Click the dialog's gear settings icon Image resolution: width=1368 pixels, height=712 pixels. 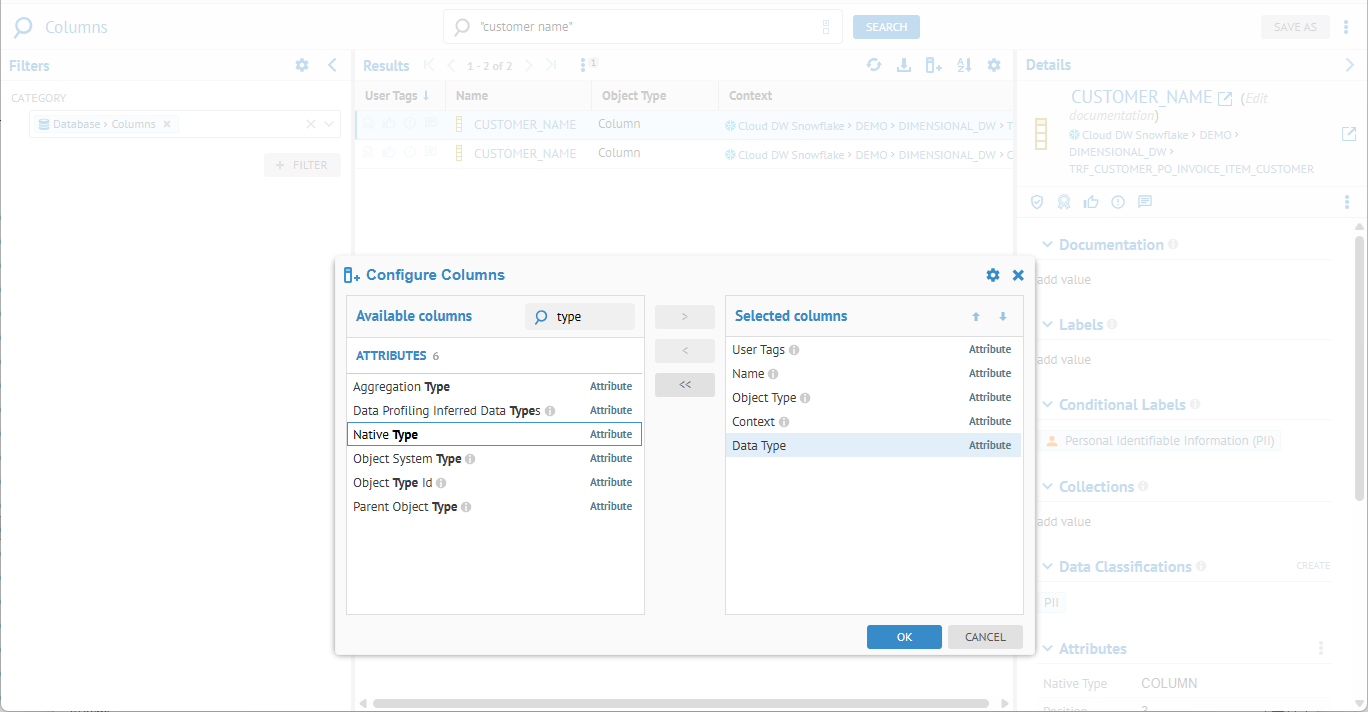click(x=992, y=275)
